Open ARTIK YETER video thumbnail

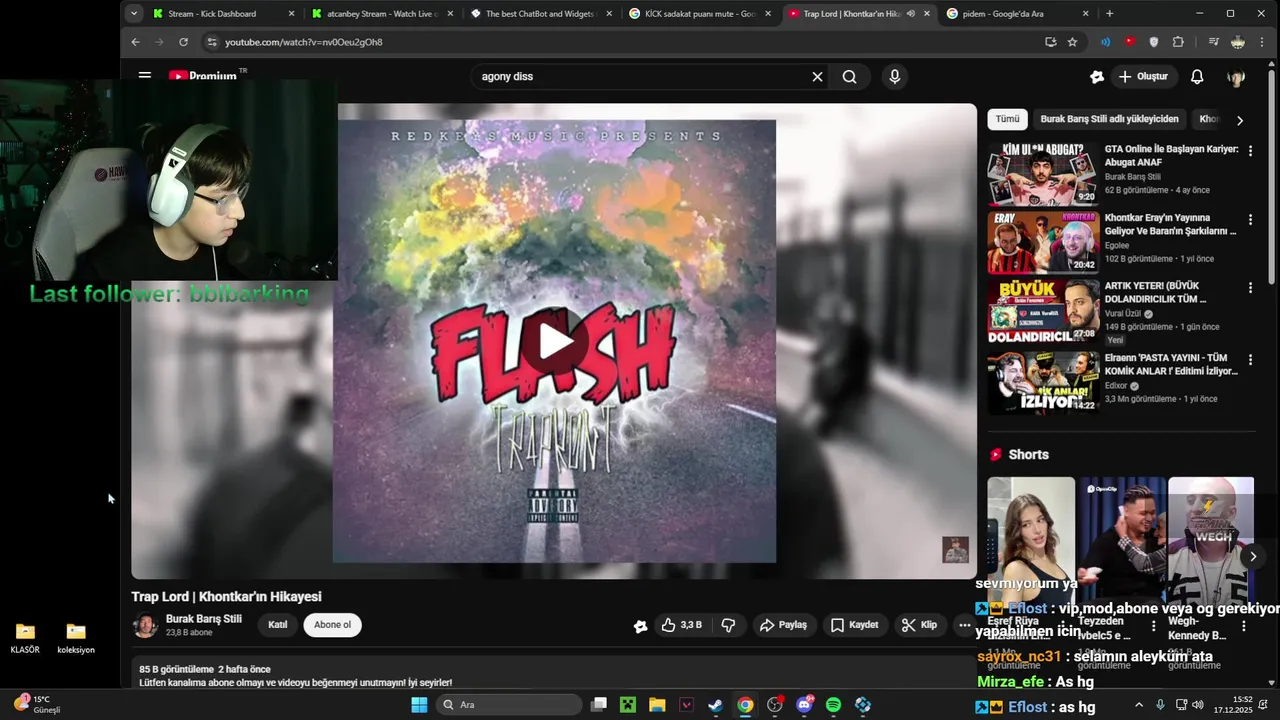[x=1043, y=311]
